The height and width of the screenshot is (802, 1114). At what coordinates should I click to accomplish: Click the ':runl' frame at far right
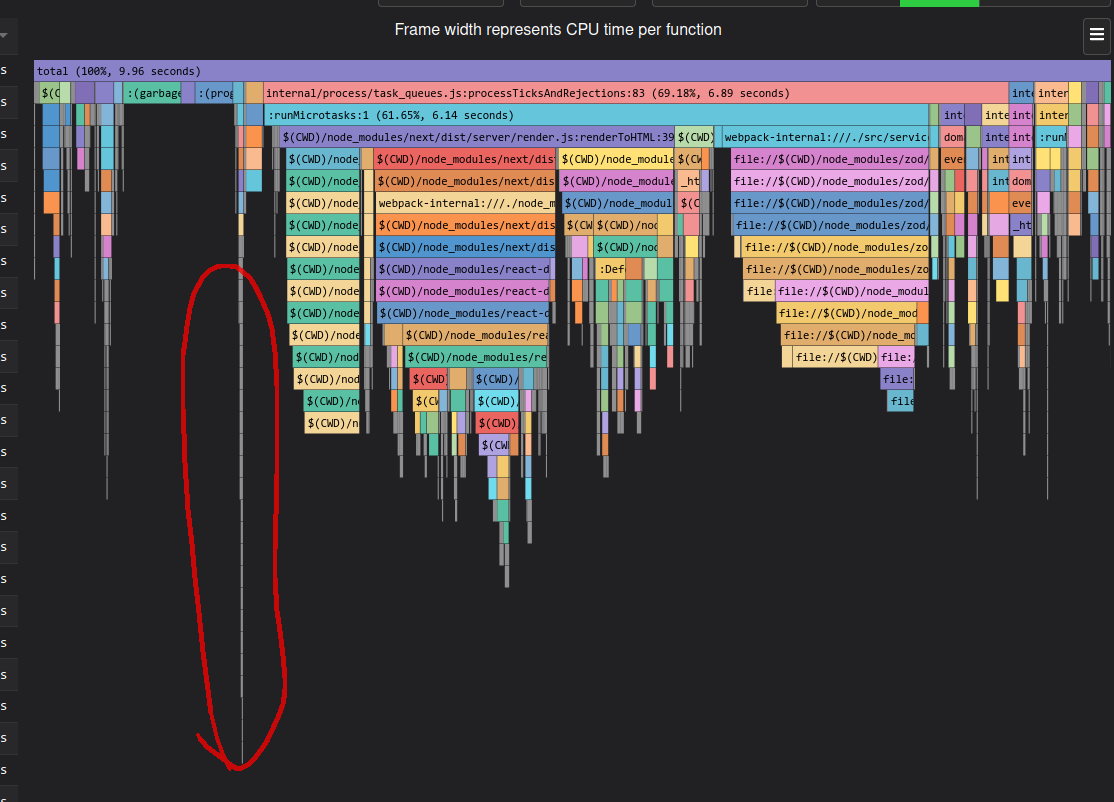(x=1051, y=137)
